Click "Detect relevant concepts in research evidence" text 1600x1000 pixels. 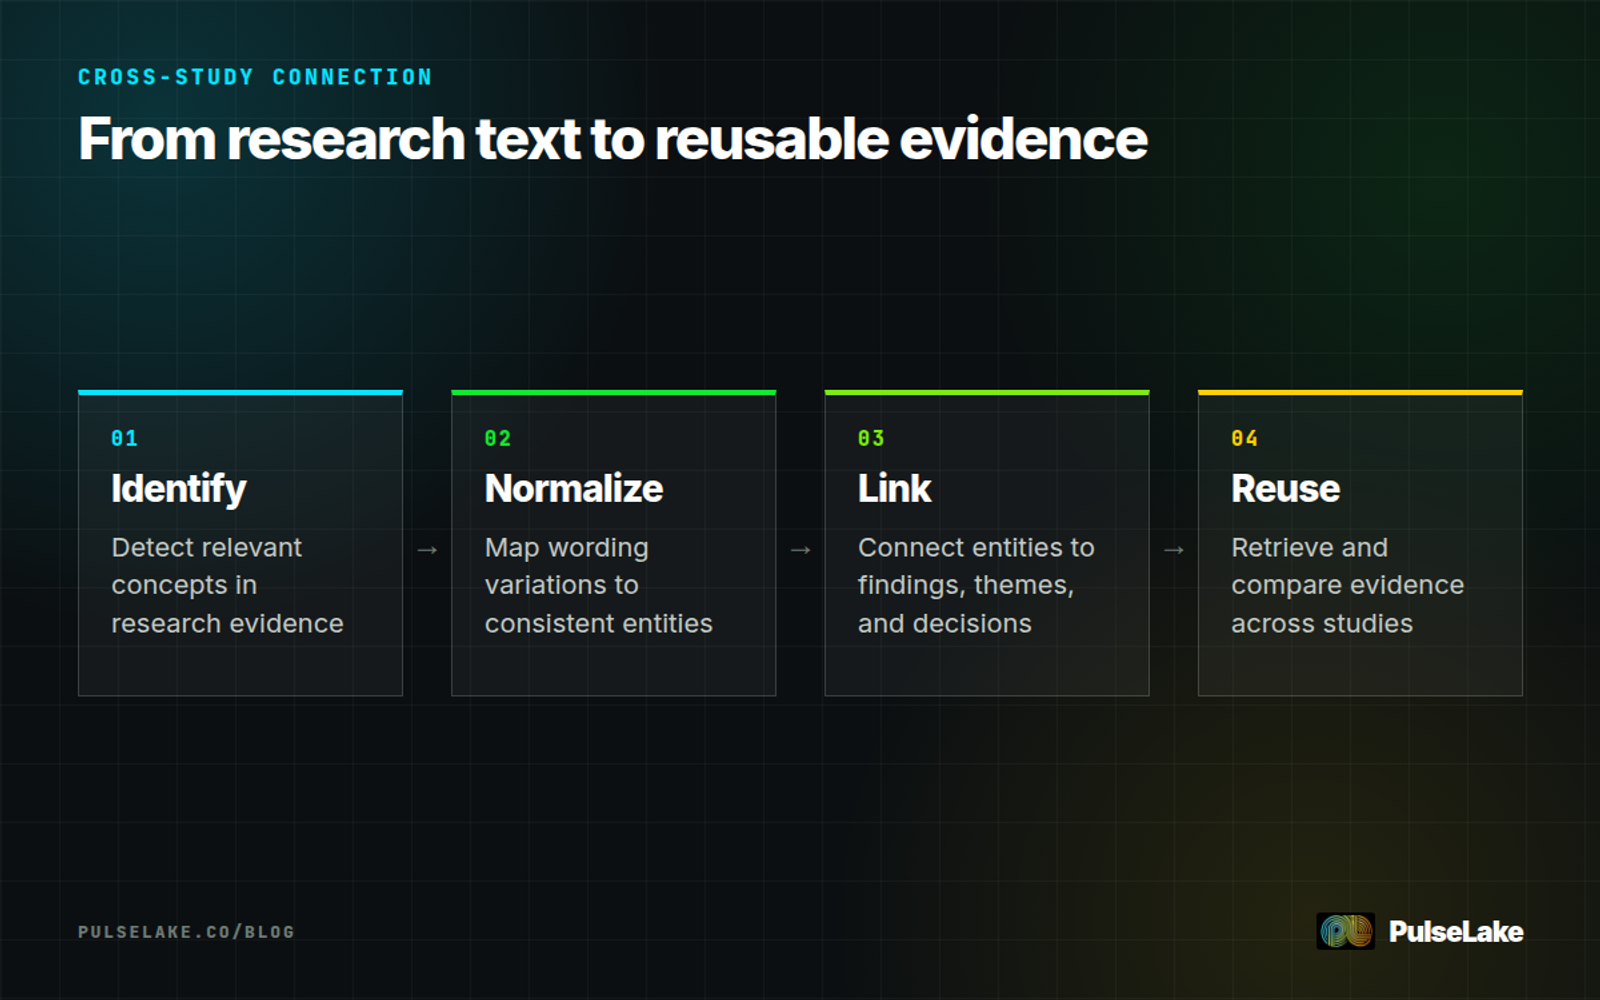pos(228,585)
